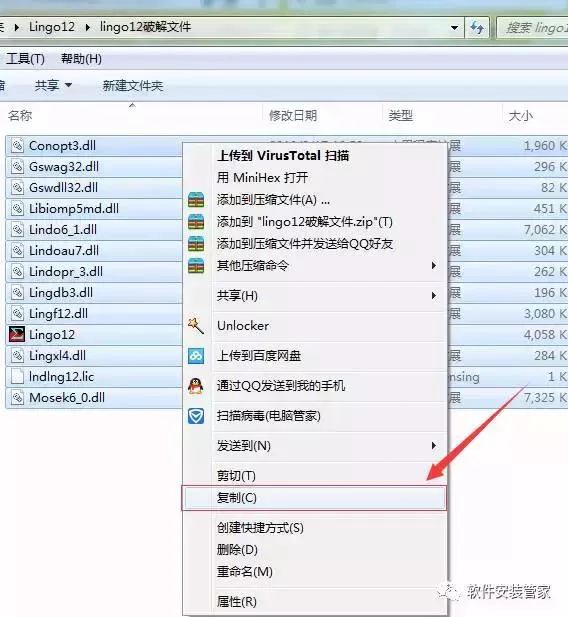Select file name Lindo6_1.dll
Screen dimensions: 568x617
point(63,230)
